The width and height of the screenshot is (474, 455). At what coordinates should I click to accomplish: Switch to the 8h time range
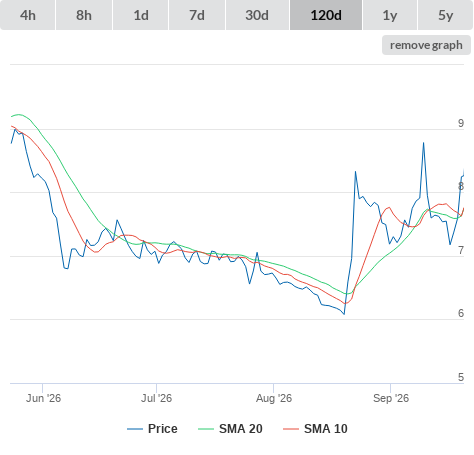coord(84,15)
